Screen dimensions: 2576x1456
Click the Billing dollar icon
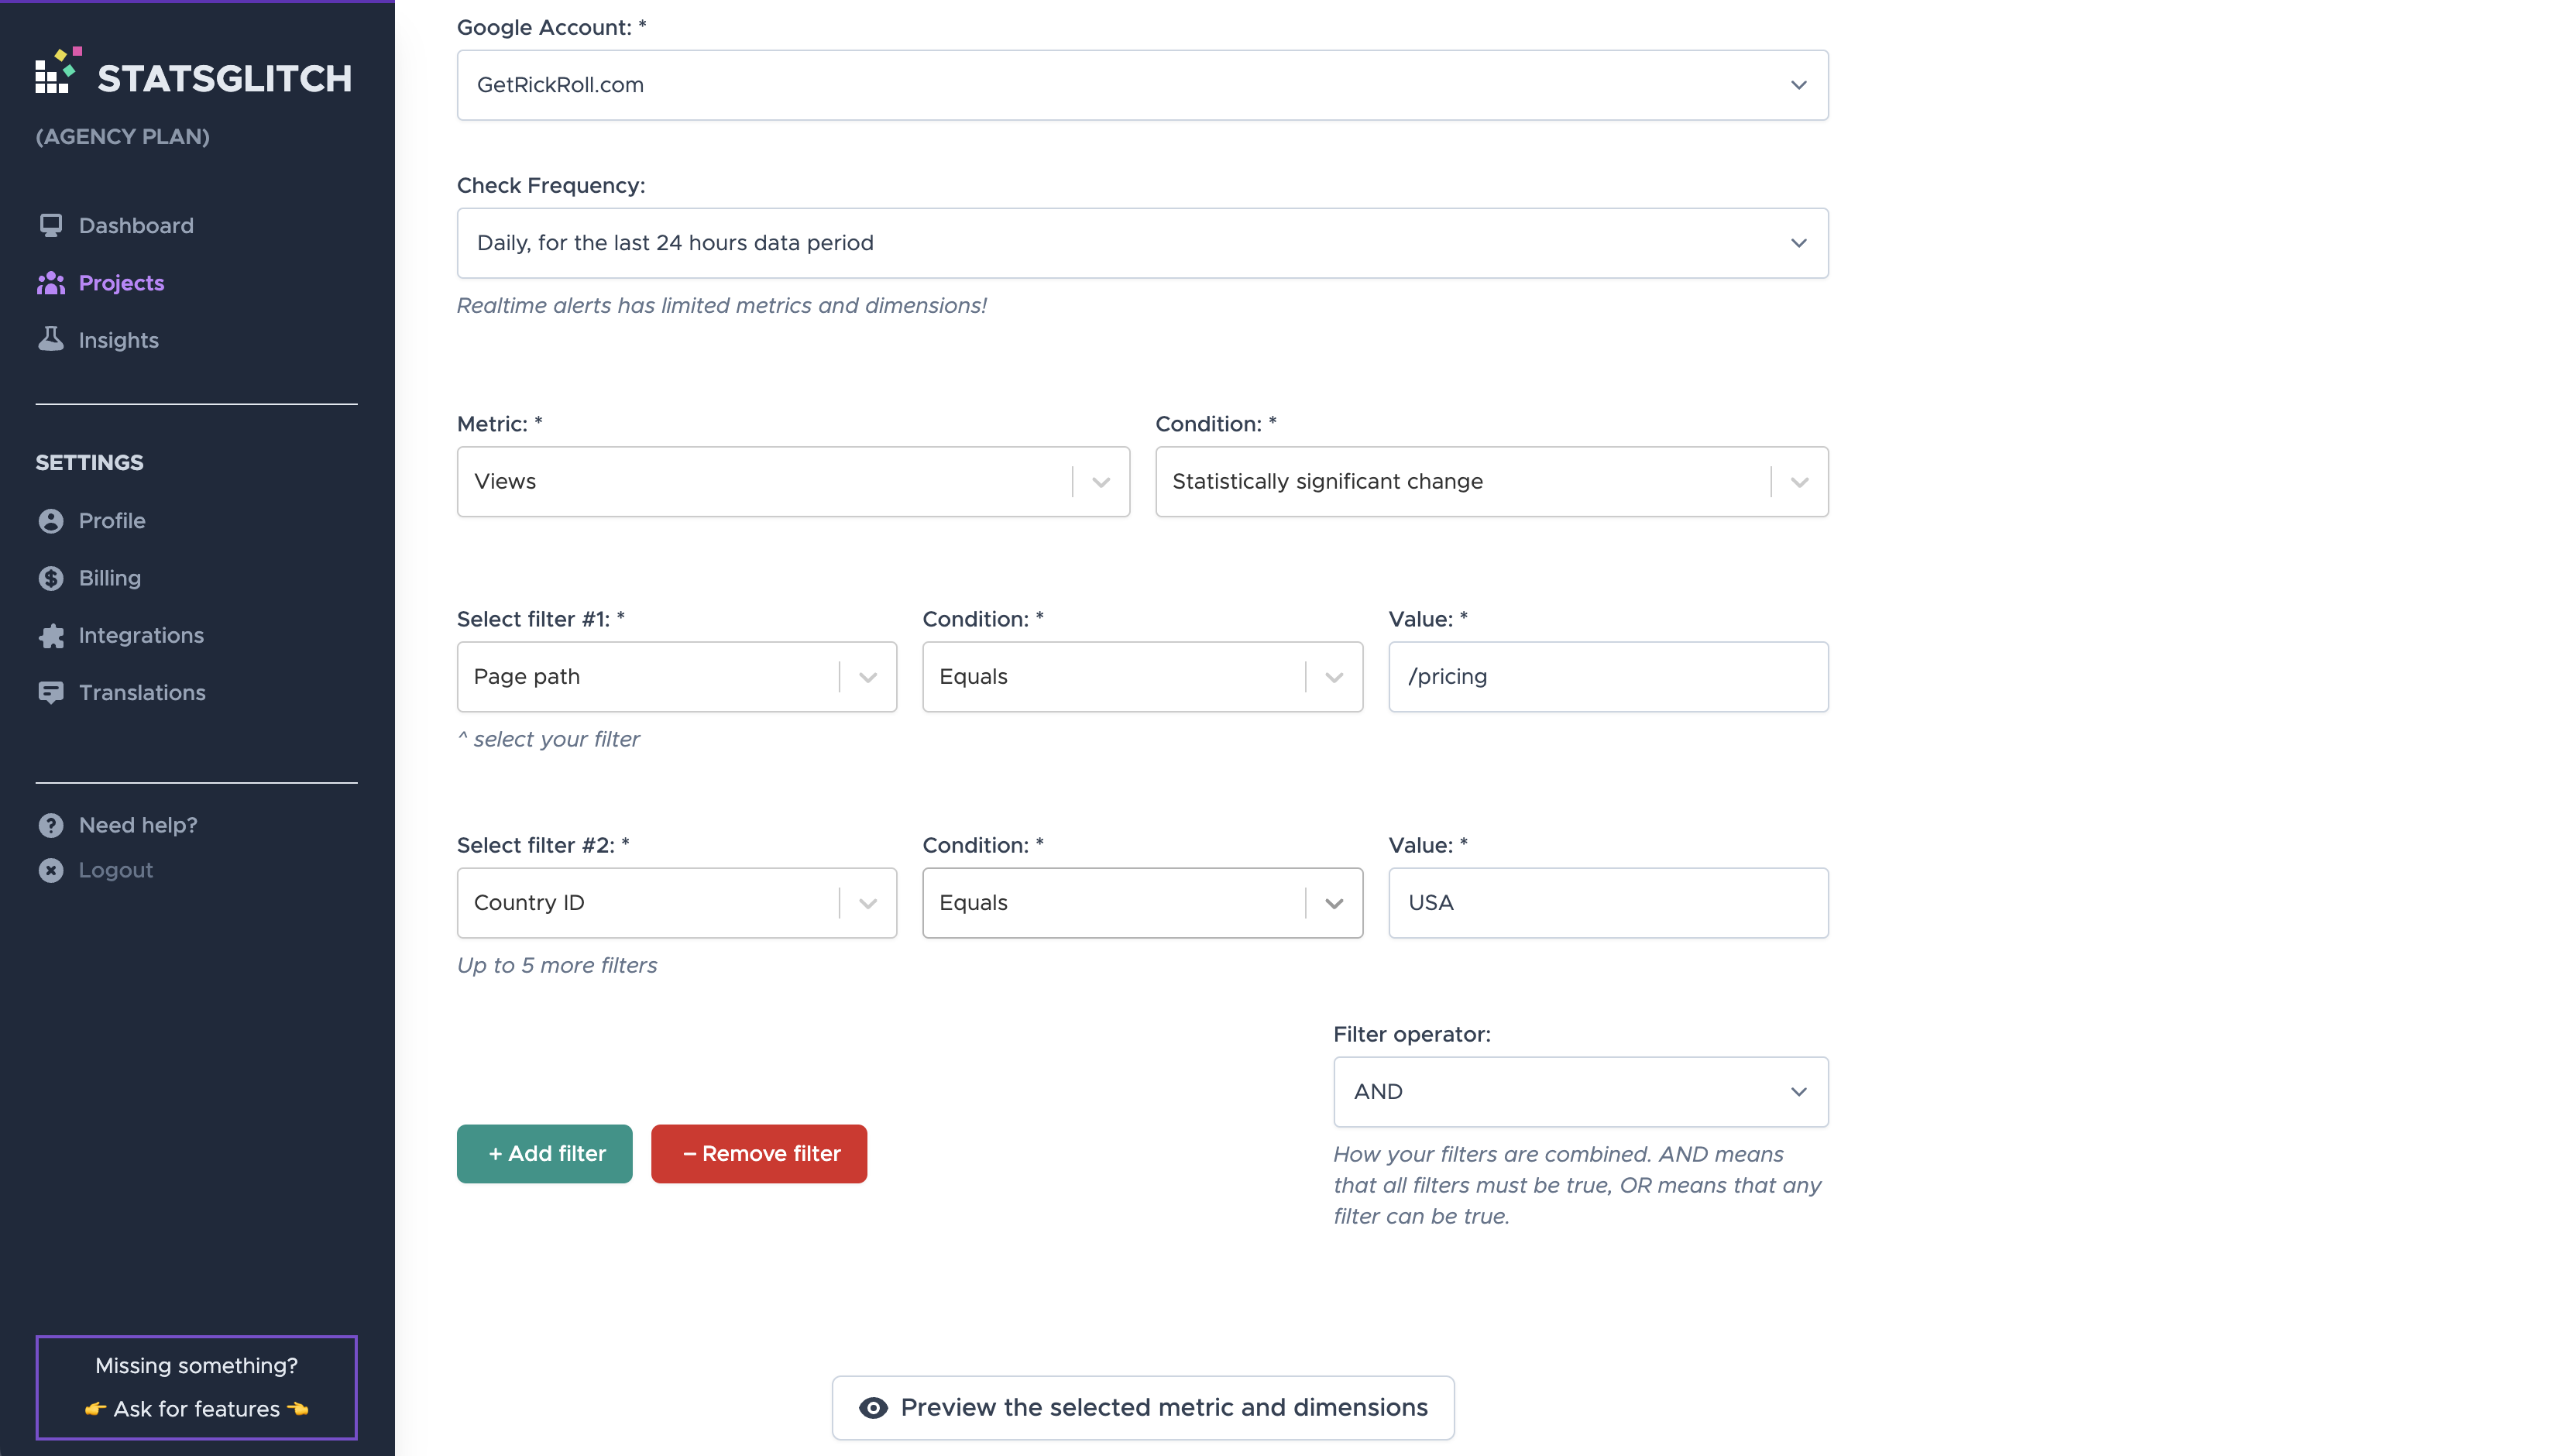click(51, 578)
